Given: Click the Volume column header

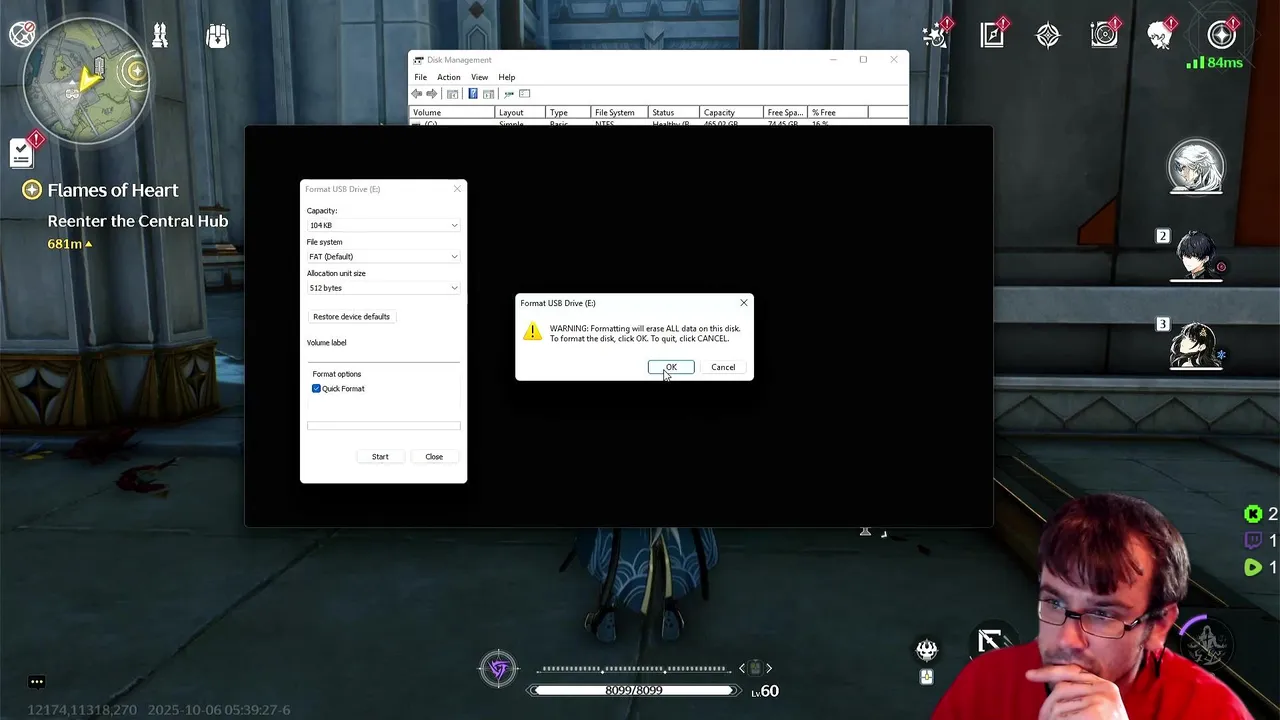Looking at the screenshot, I should pos(453,112).
